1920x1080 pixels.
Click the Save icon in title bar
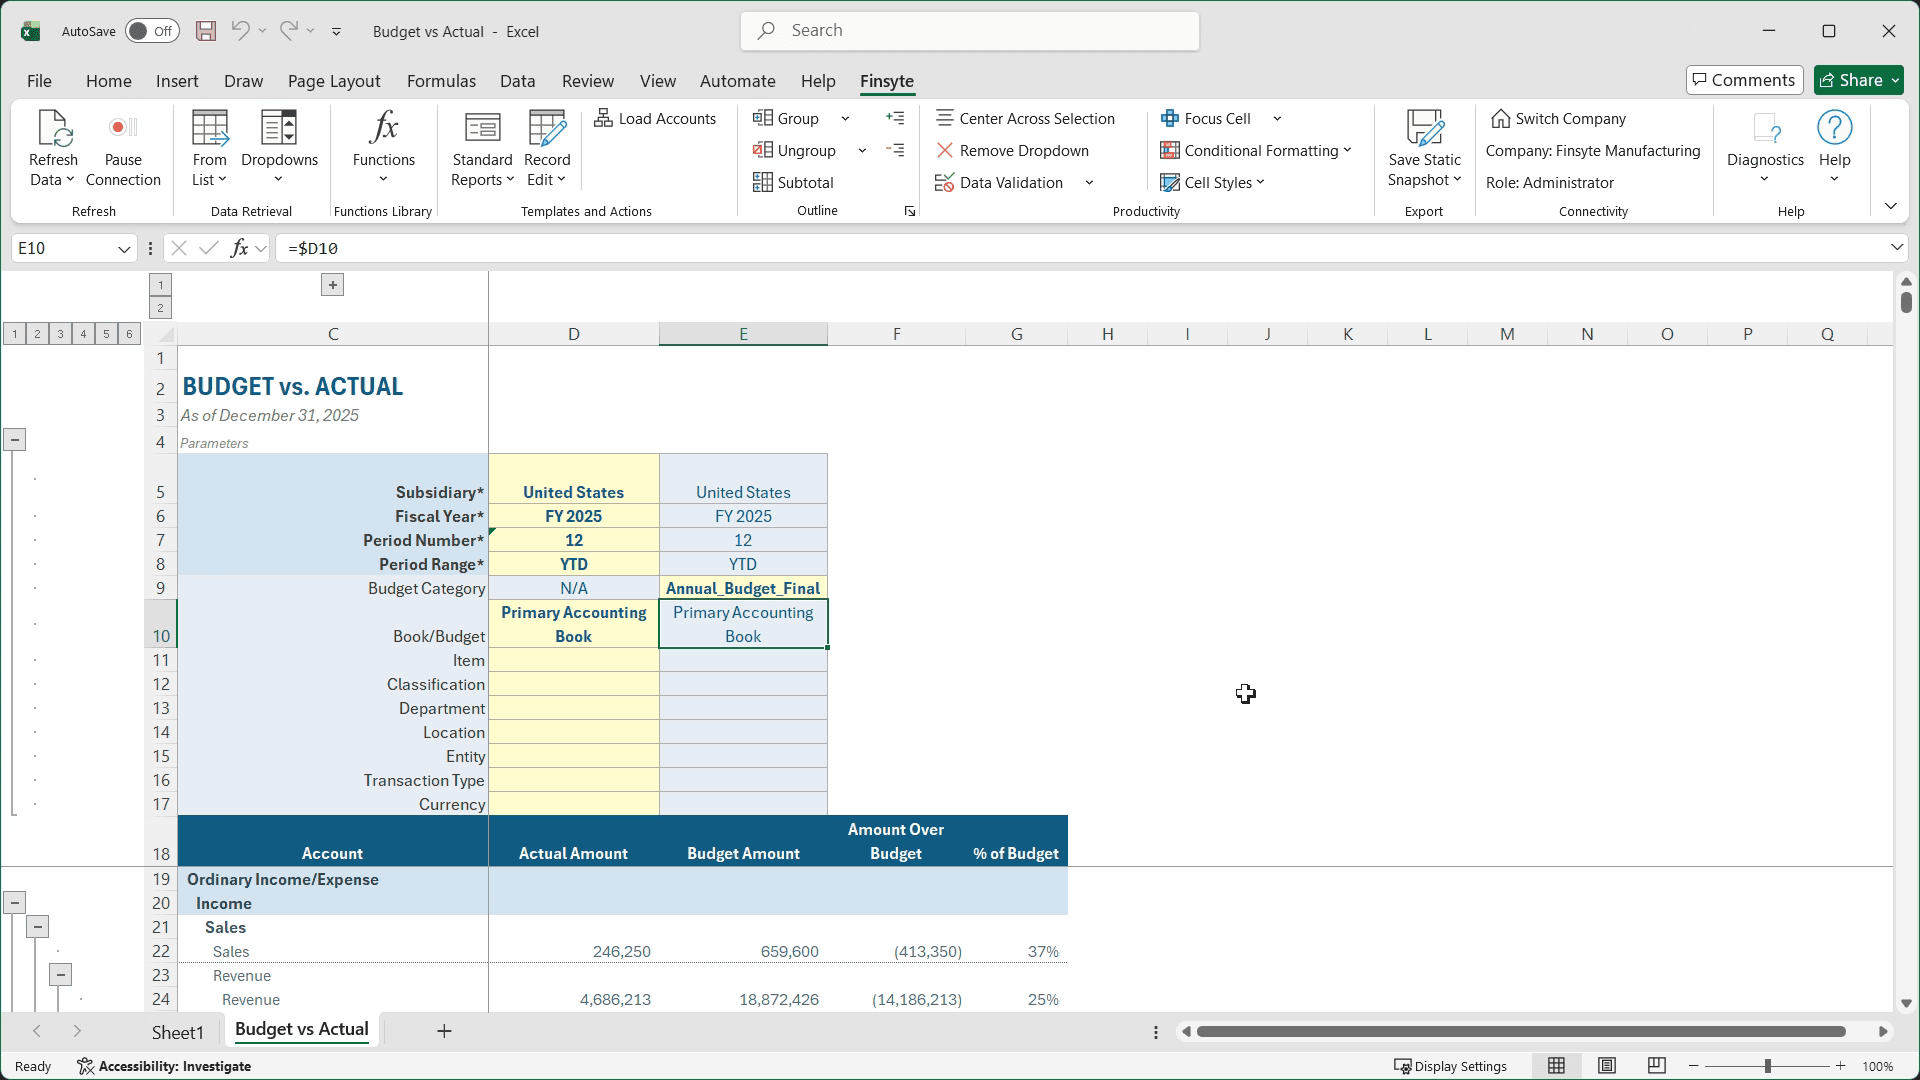[x=206, y=31]
